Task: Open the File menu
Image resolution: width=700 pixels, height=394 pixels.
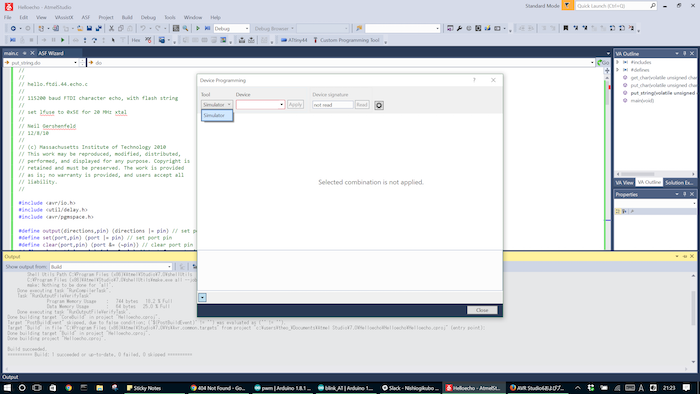Action: pyautogui.click(x=8, y=17)
